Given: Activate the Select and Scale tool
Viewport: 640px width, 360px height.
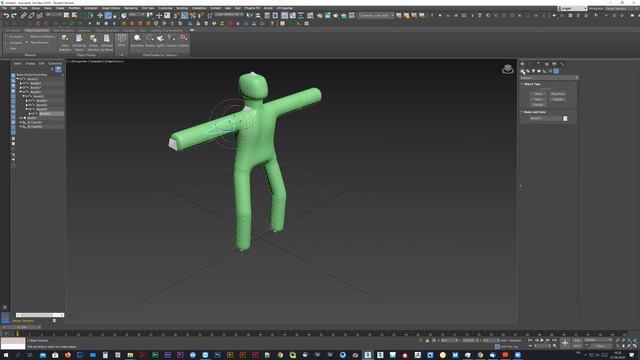Looking at the screenshot, I should coord(116,16).
